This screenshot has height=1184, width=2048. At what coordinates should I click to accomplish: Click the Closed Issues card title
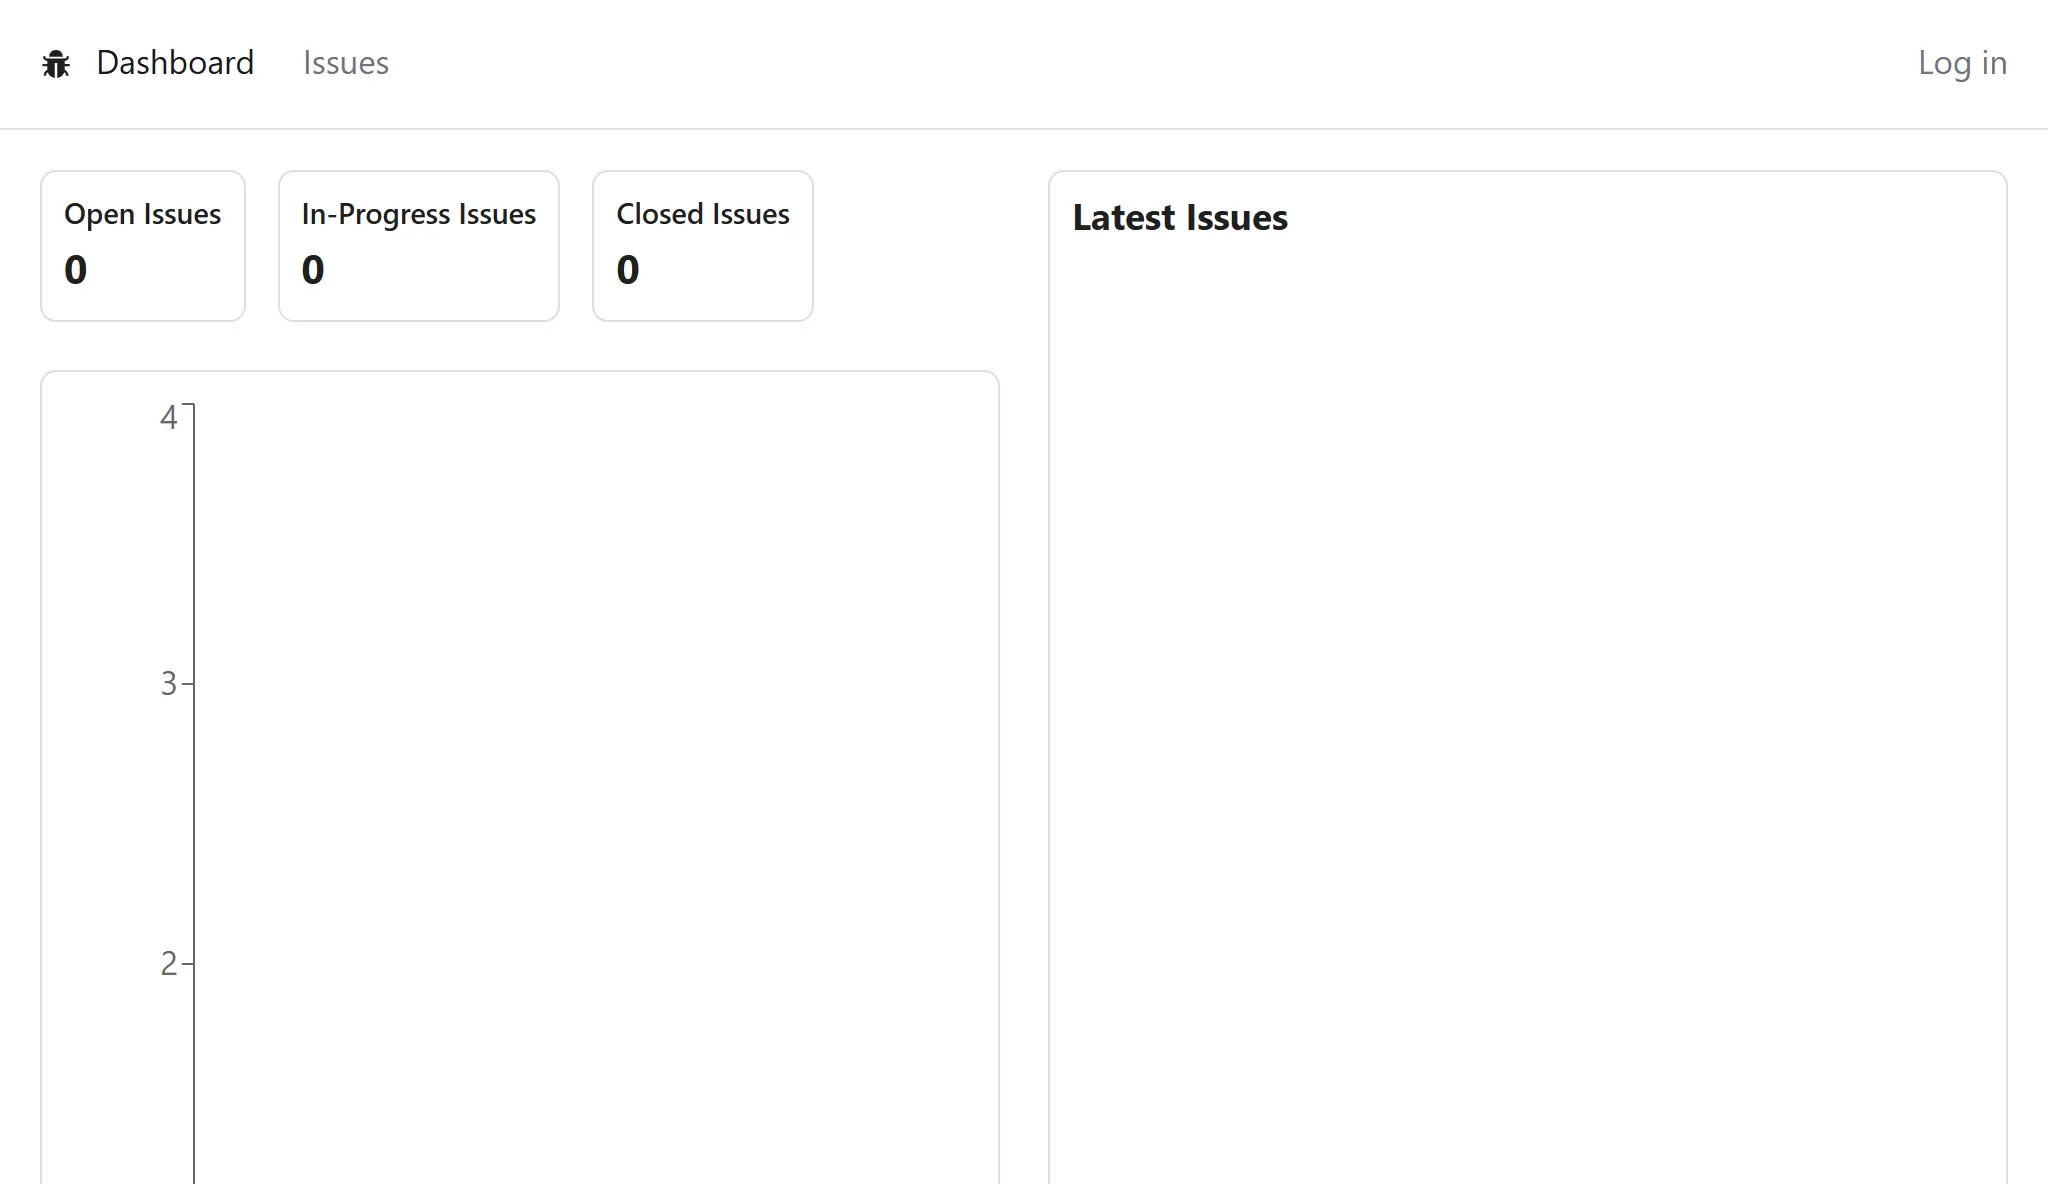702,213
